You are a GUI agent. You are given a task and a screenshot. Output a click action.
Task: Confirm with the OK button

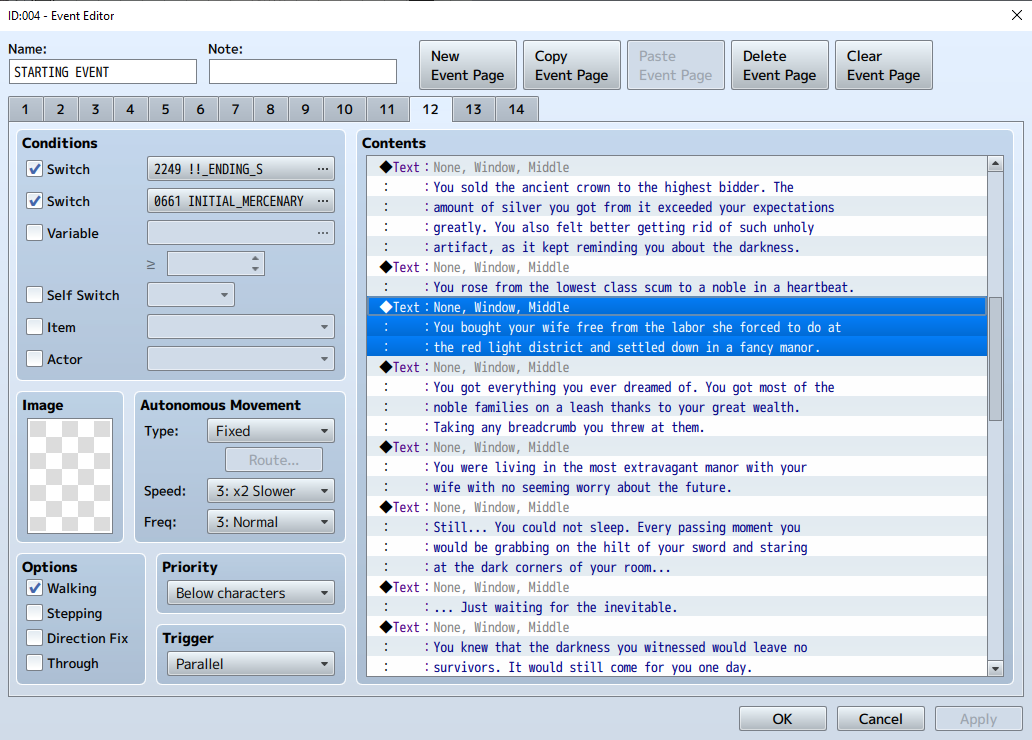(x=783, y=719)
